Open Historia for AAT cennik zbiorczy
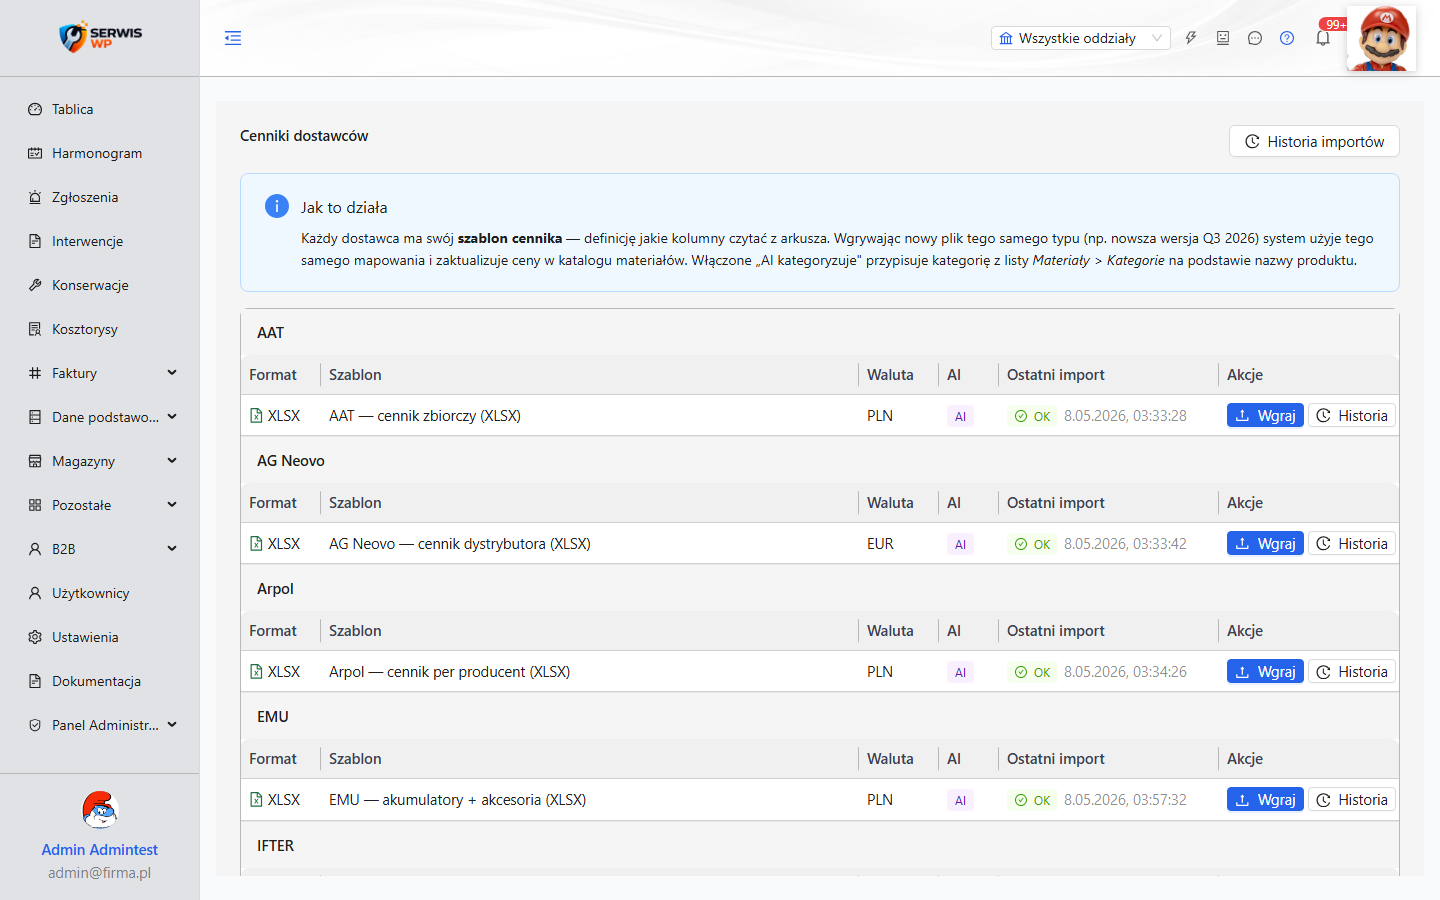 tap(1352, 416)
